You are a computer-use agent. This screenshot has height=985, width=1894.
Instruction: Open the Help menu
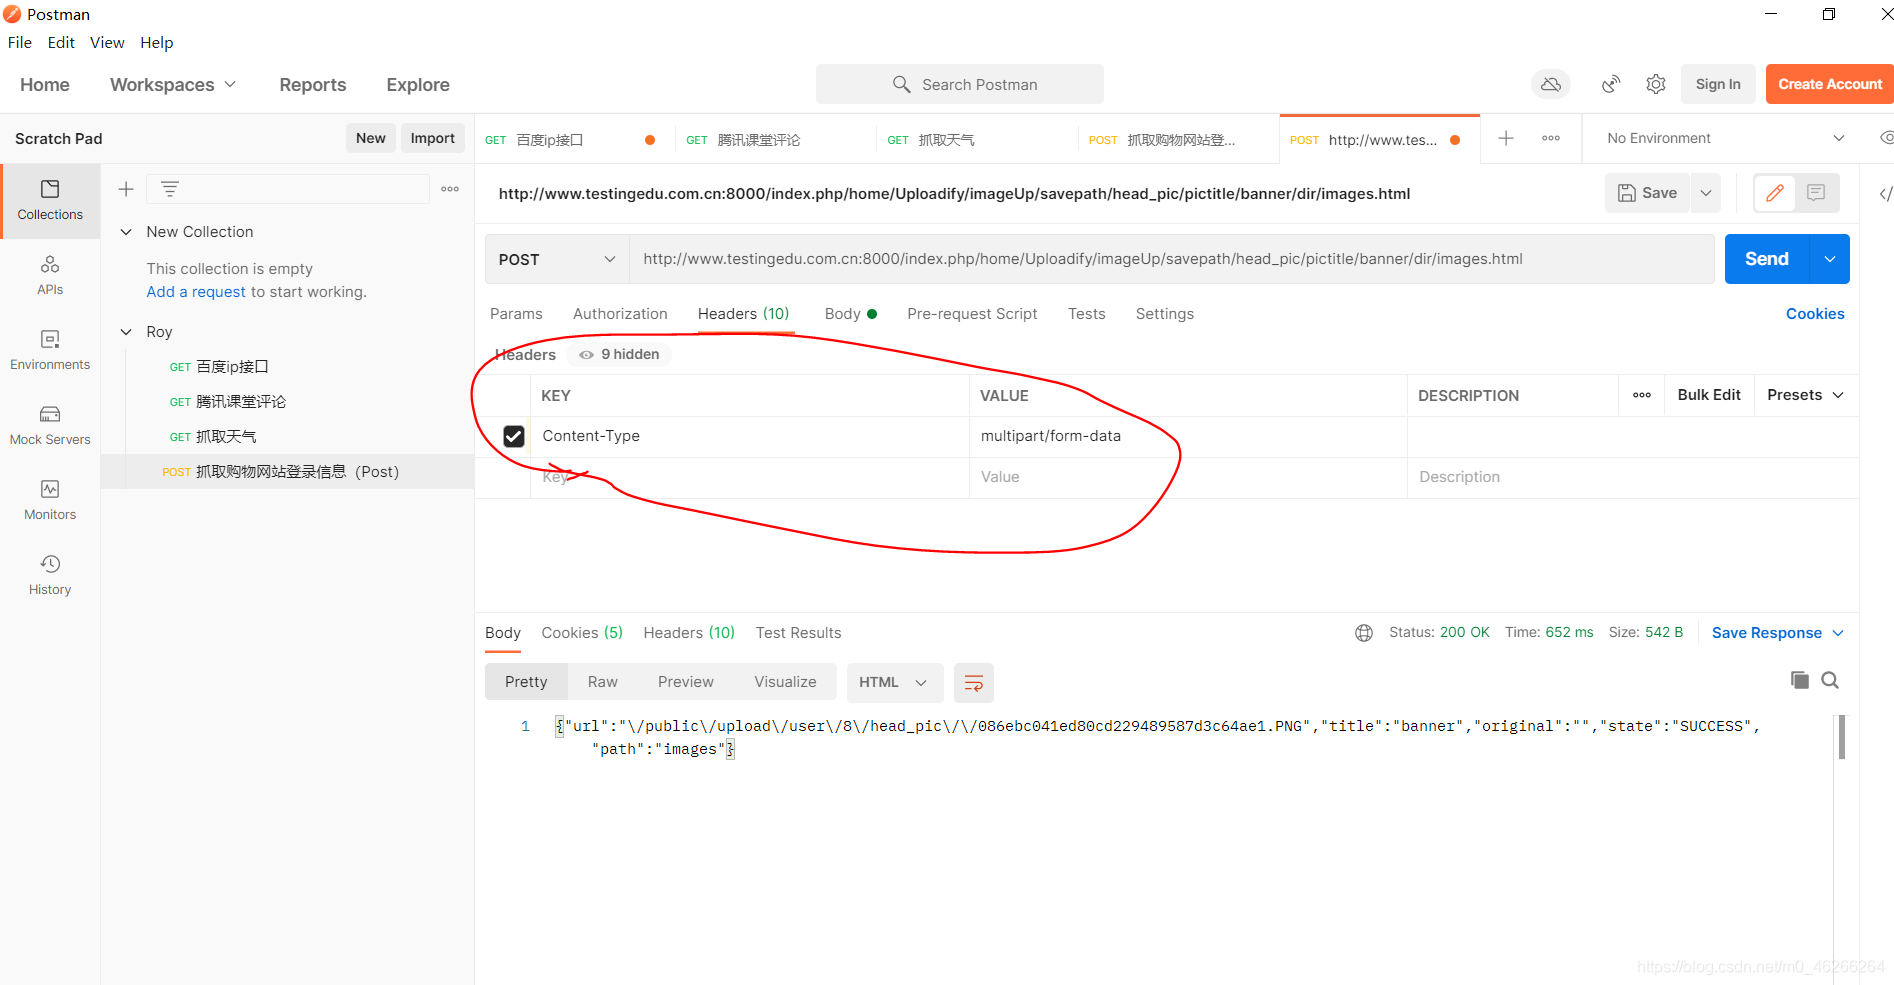pos(157,43)
